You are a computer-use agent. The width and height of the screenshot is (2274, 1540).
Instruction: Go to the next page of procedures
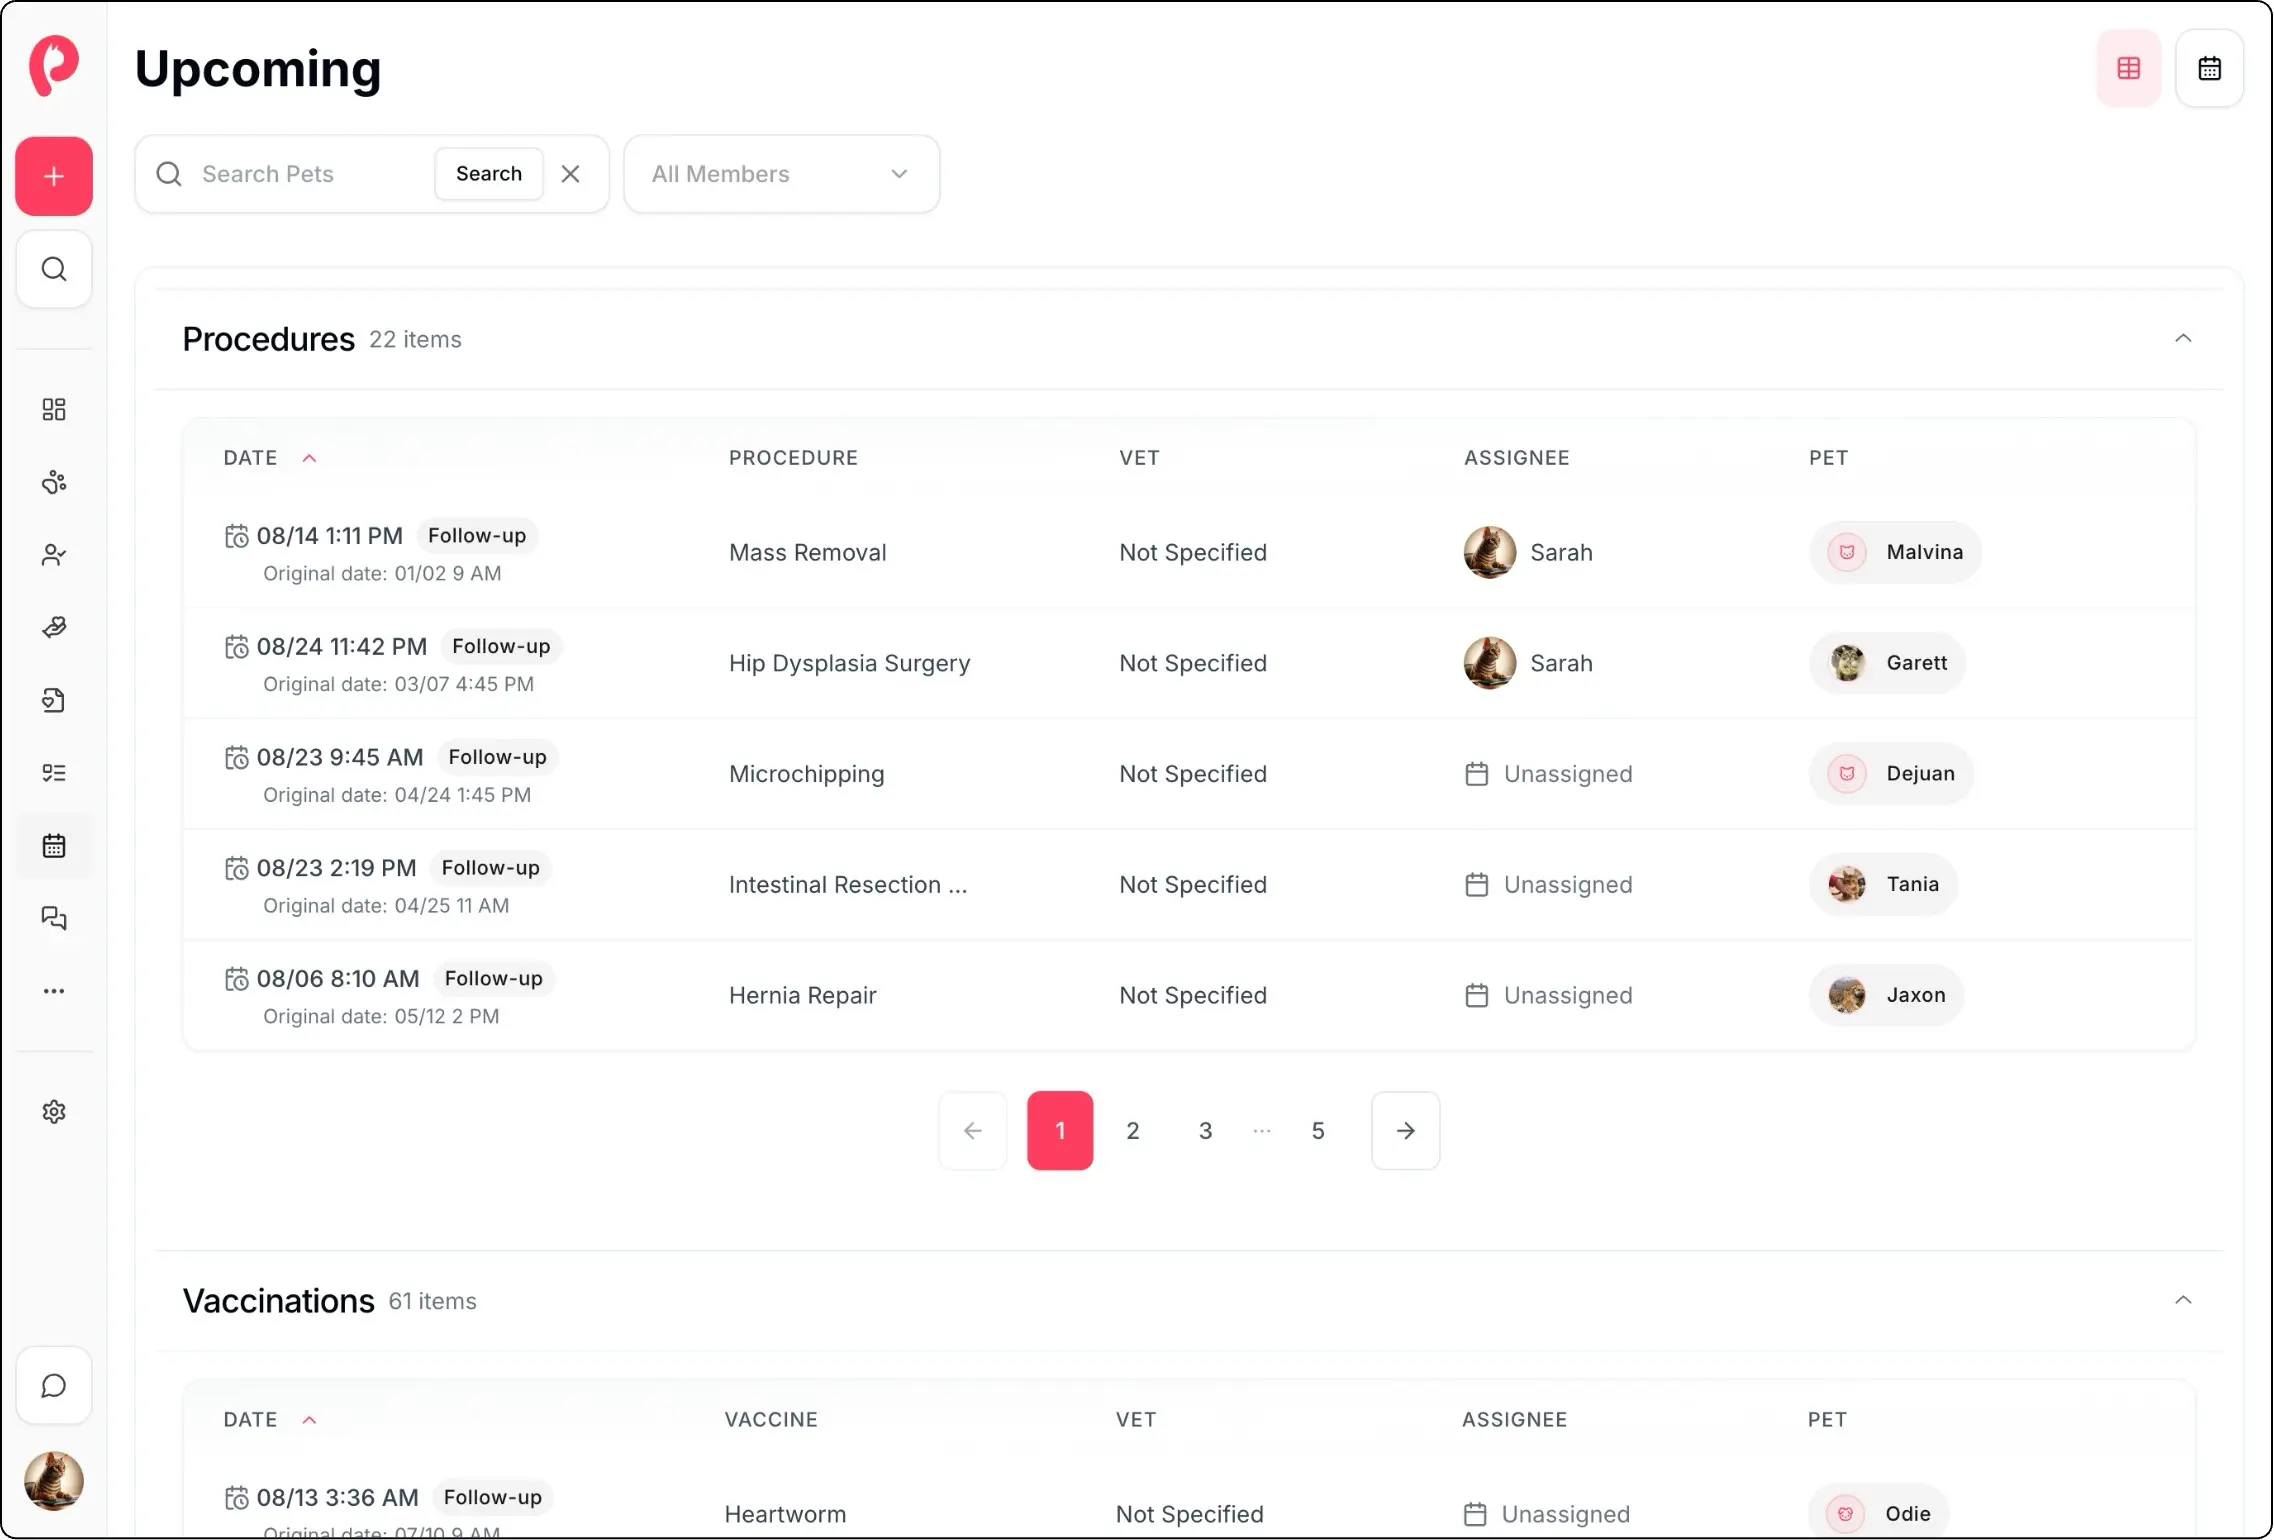(x=1405, y=1130)
